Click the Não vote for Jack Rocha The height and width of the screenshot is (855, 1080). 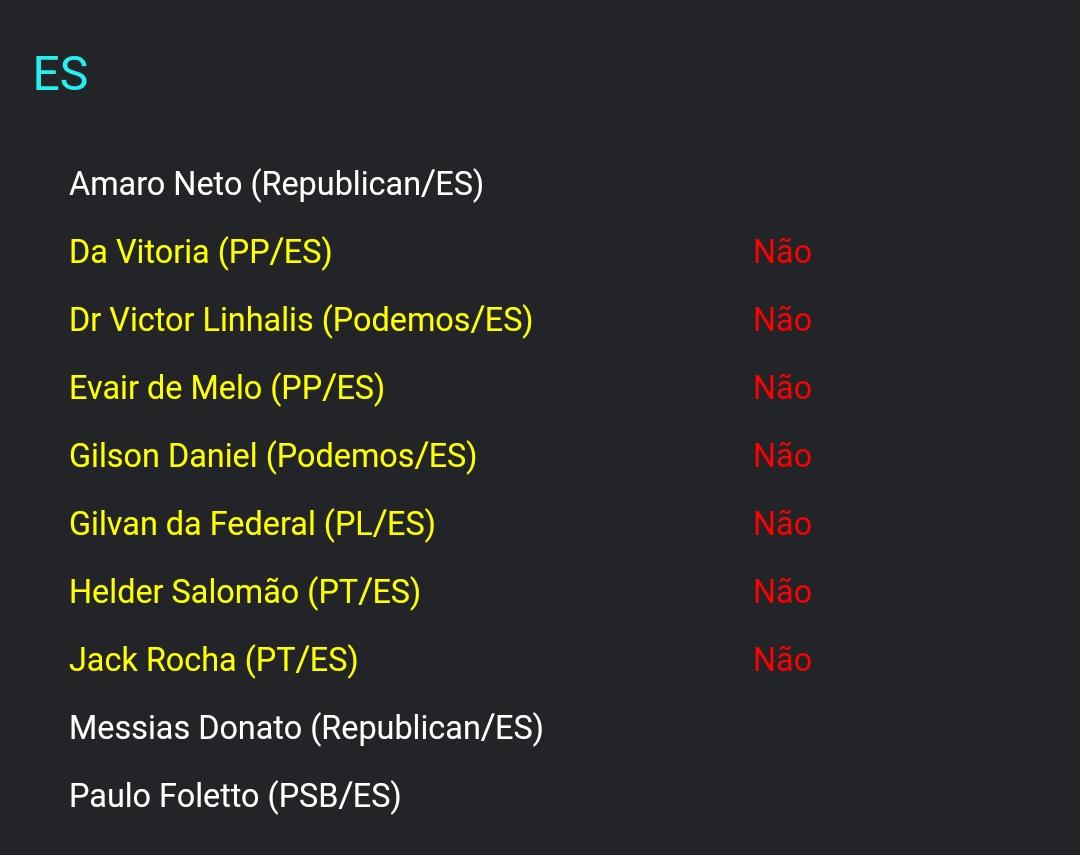point(782,660)
